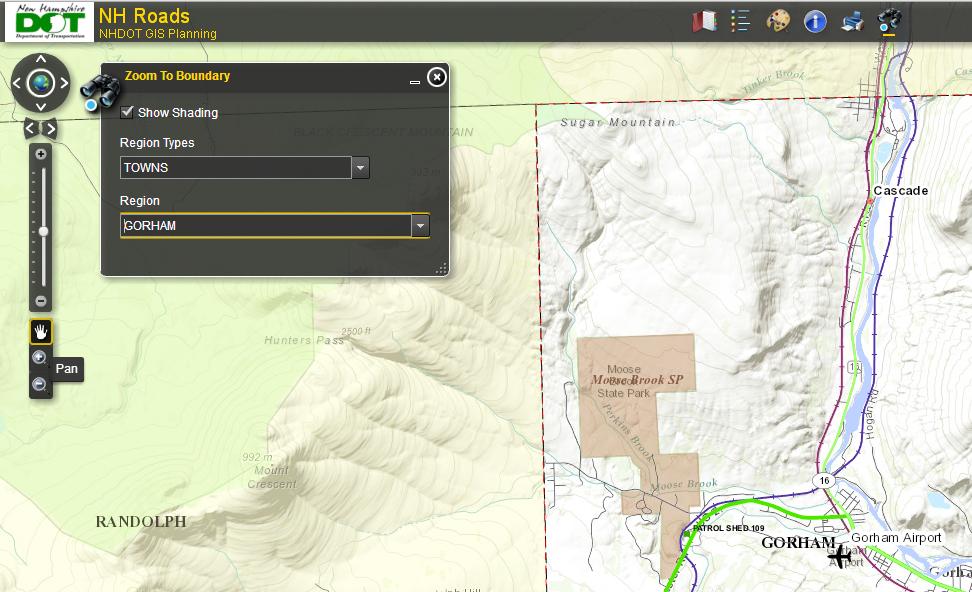Go to next map extent
The image size is (972, 592).
tap(51, 129)
